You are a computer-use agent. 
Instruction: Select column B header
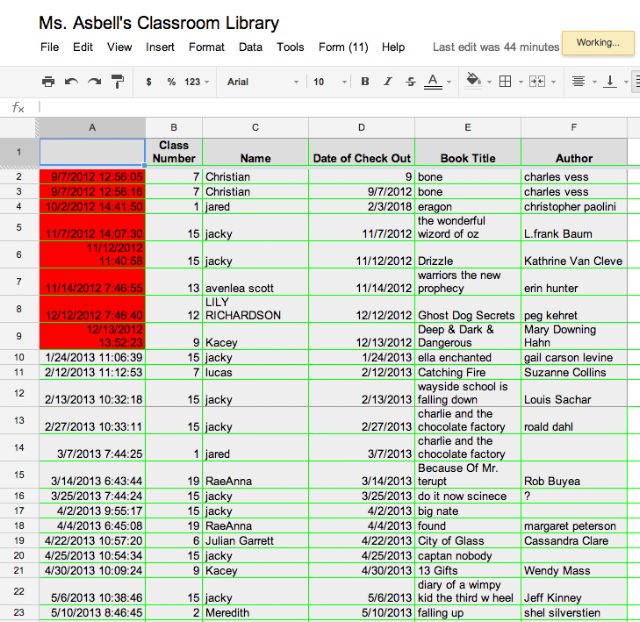click(174, 128)
